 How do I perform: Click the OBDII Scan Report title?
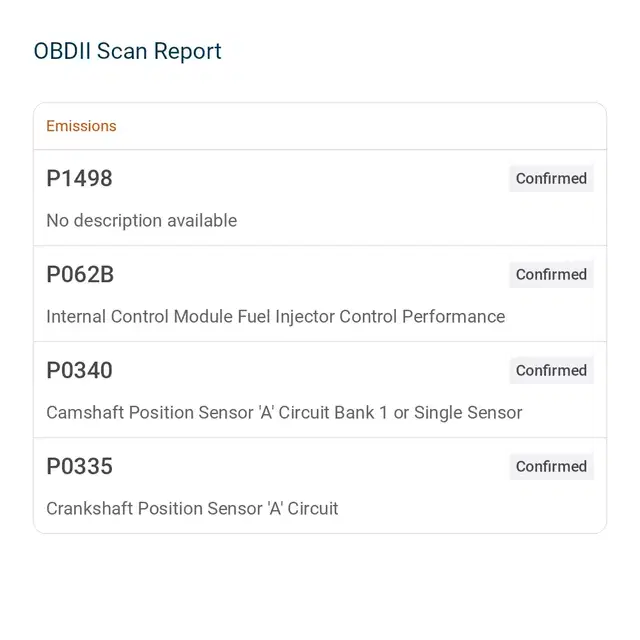click(x=127, y=51)
